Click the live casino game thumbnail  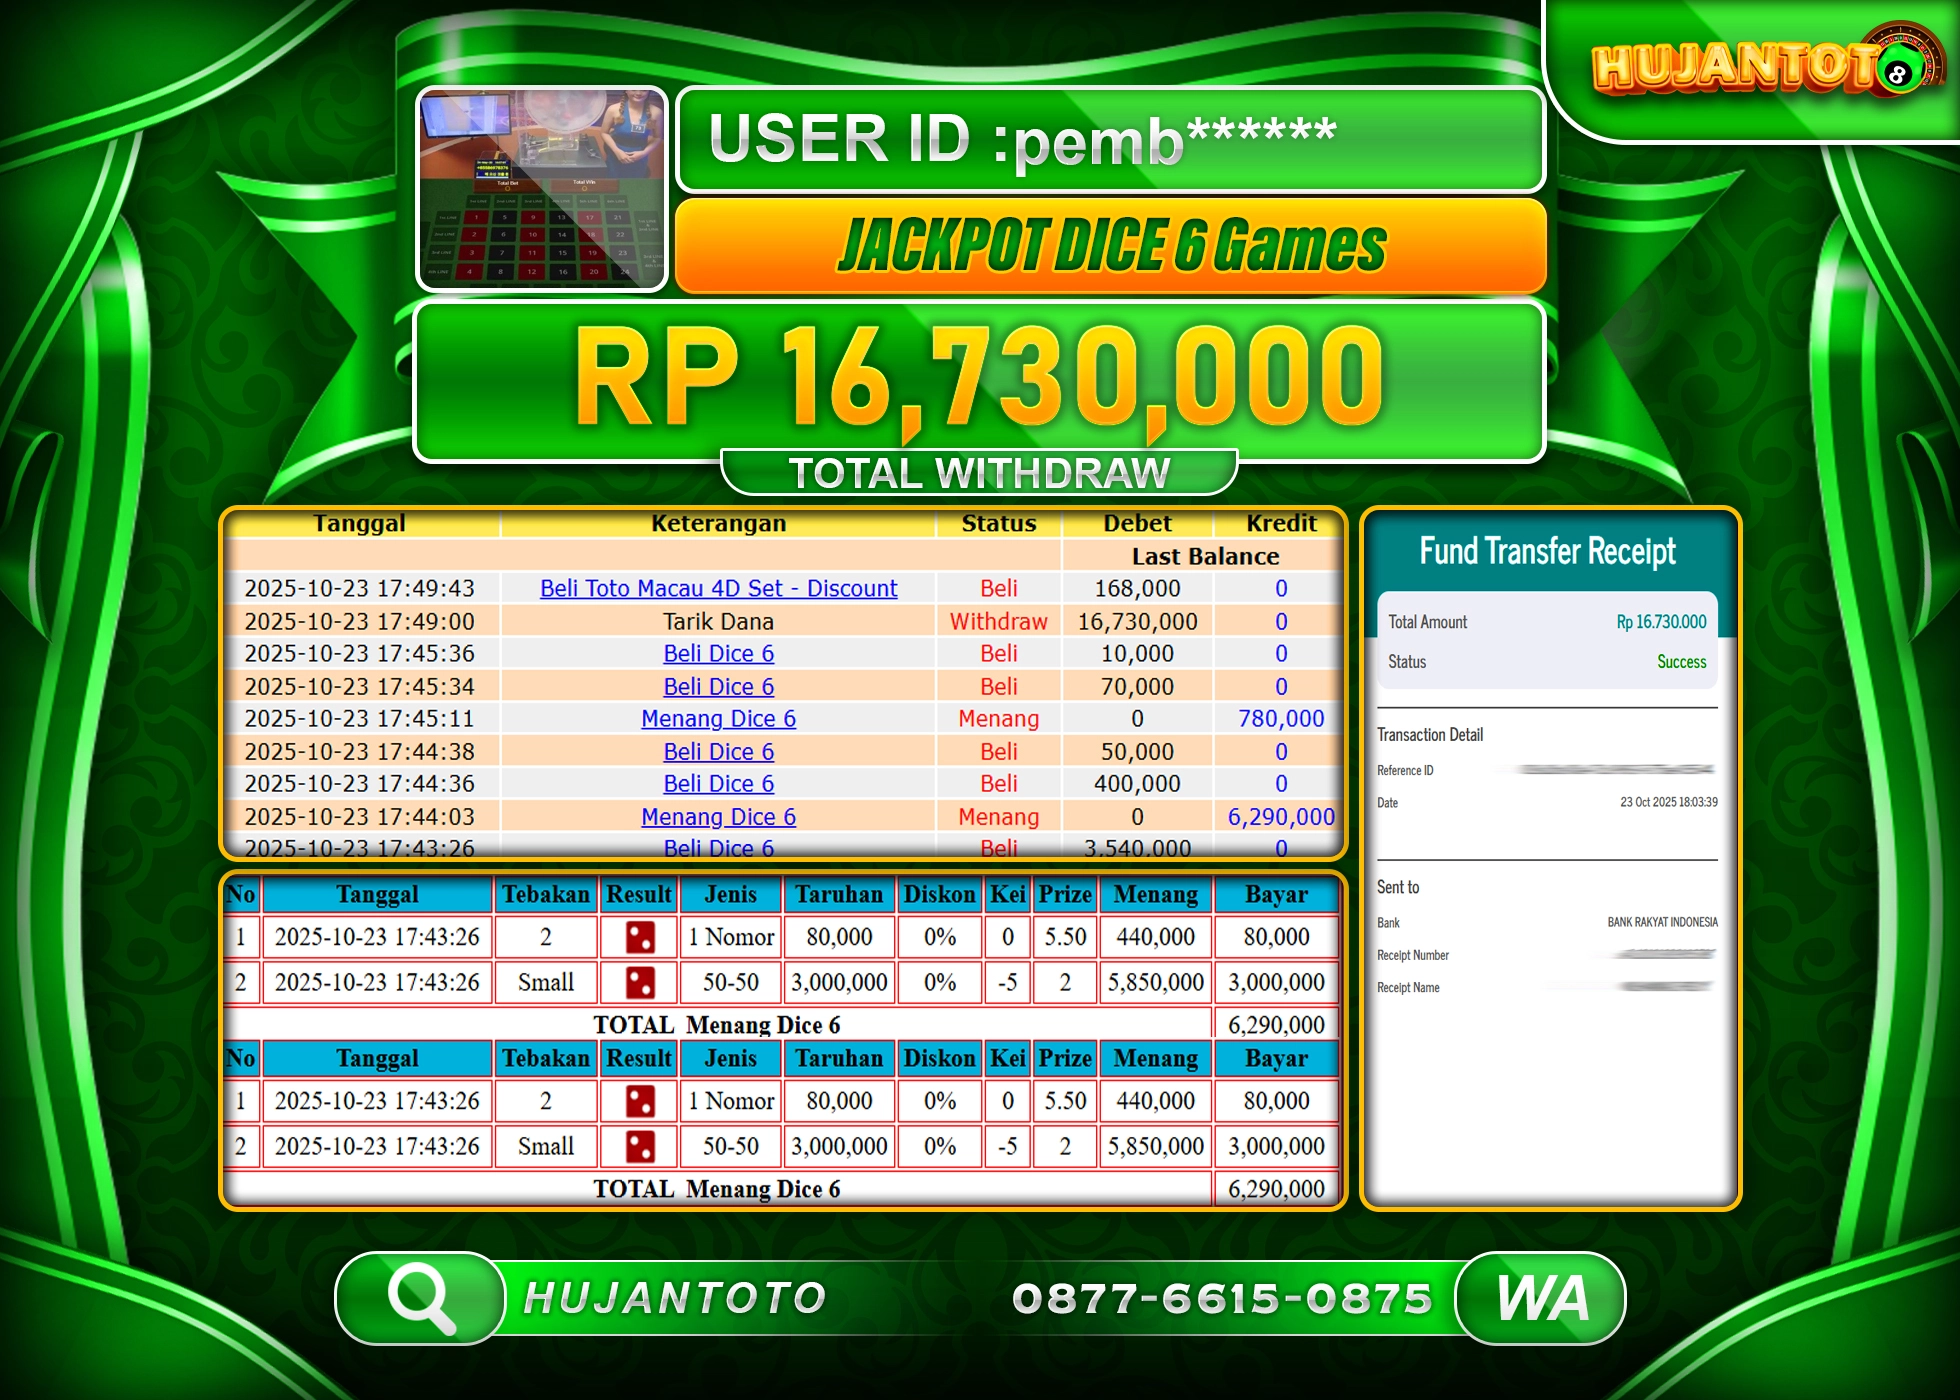click(x=541, y=188)
